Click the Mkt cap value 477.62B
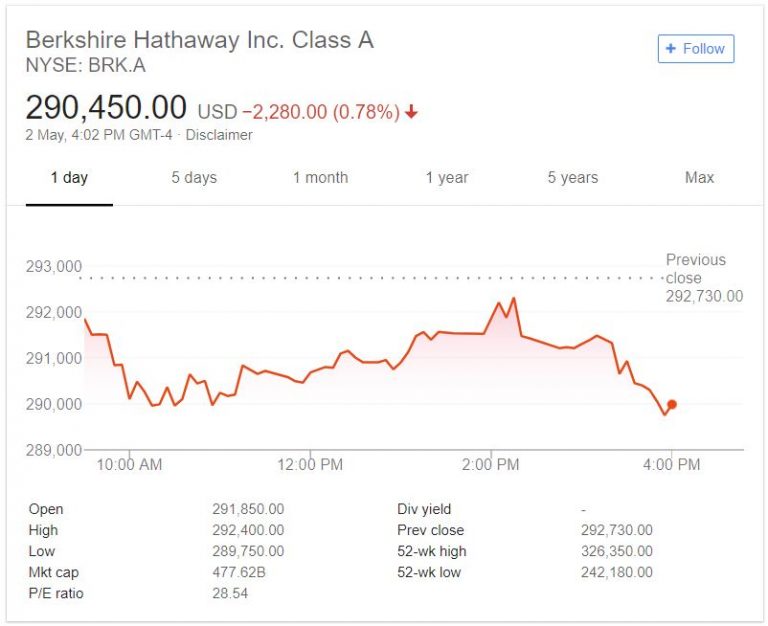768x626 pixels. [x=237, y=572]
